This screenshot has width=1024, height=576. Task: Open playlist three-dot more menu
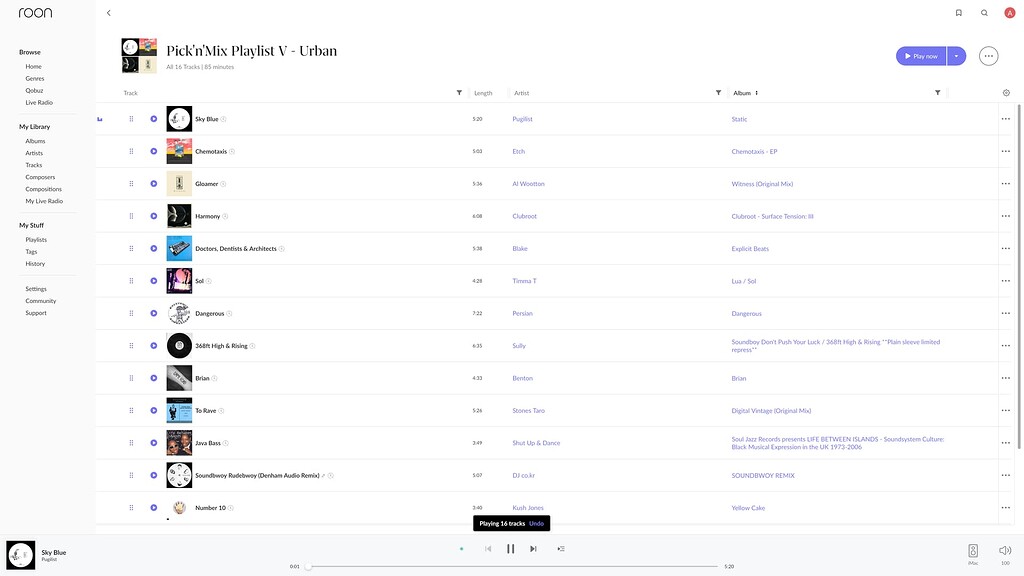coord(989,56)
